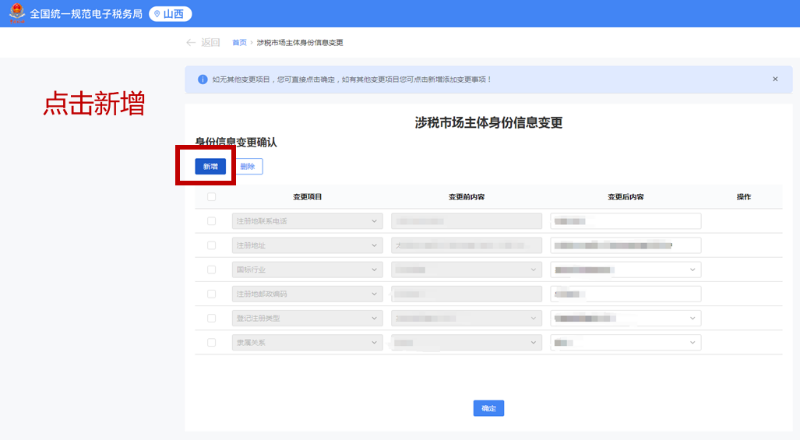
Task: Go to 首页 breadcrumb link
Action: point(239,42)
